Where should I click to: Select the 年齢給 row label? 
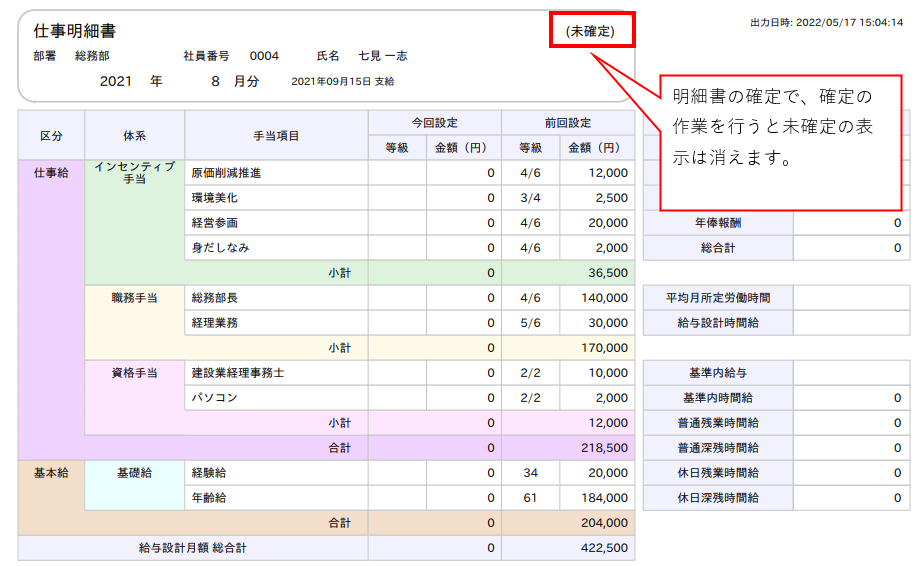[208, 497]
